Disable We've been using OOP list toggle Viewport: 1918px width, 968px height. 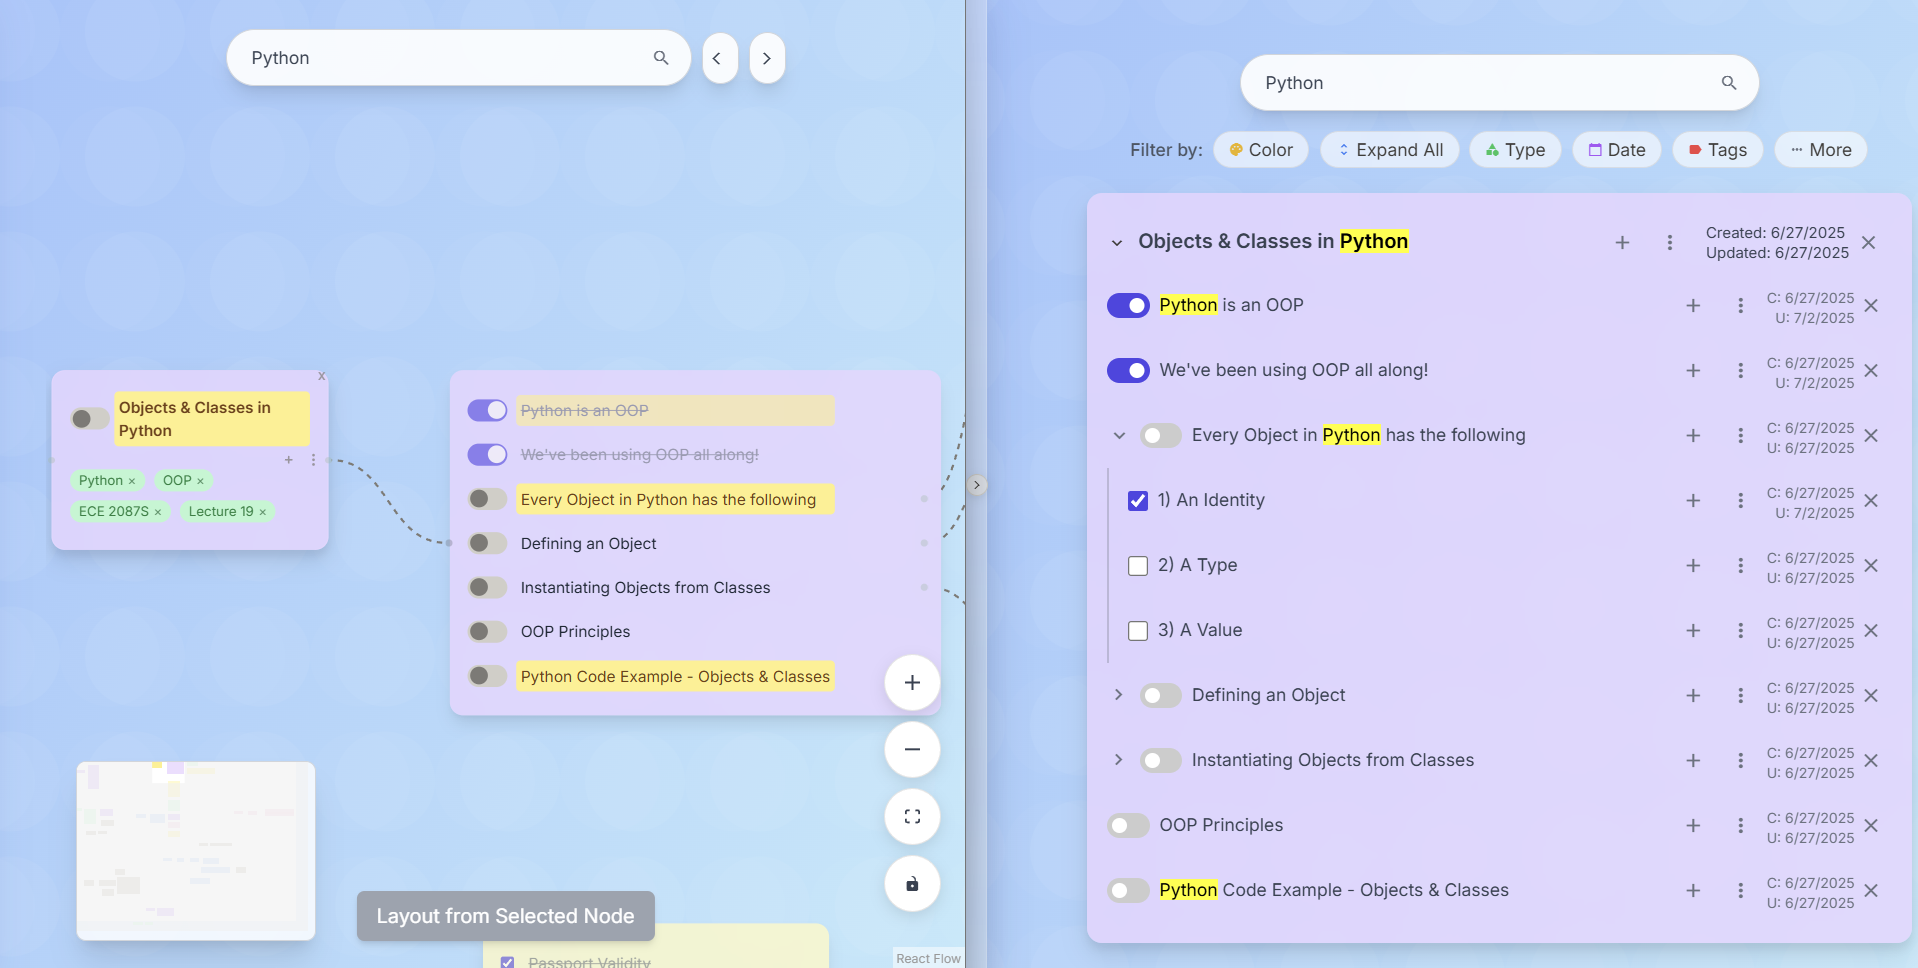click(x=1128, y=370)
